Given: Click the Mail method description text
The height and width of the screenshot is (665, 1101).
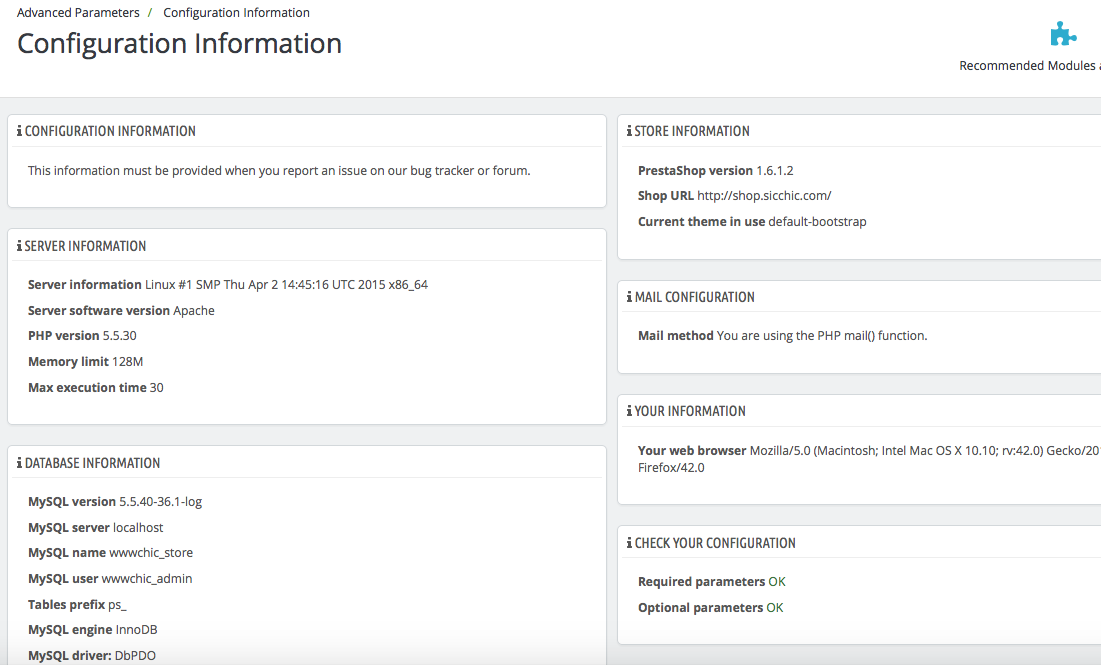Looking at the screenshot, I should pyautogui.click(x=822, y=336).
